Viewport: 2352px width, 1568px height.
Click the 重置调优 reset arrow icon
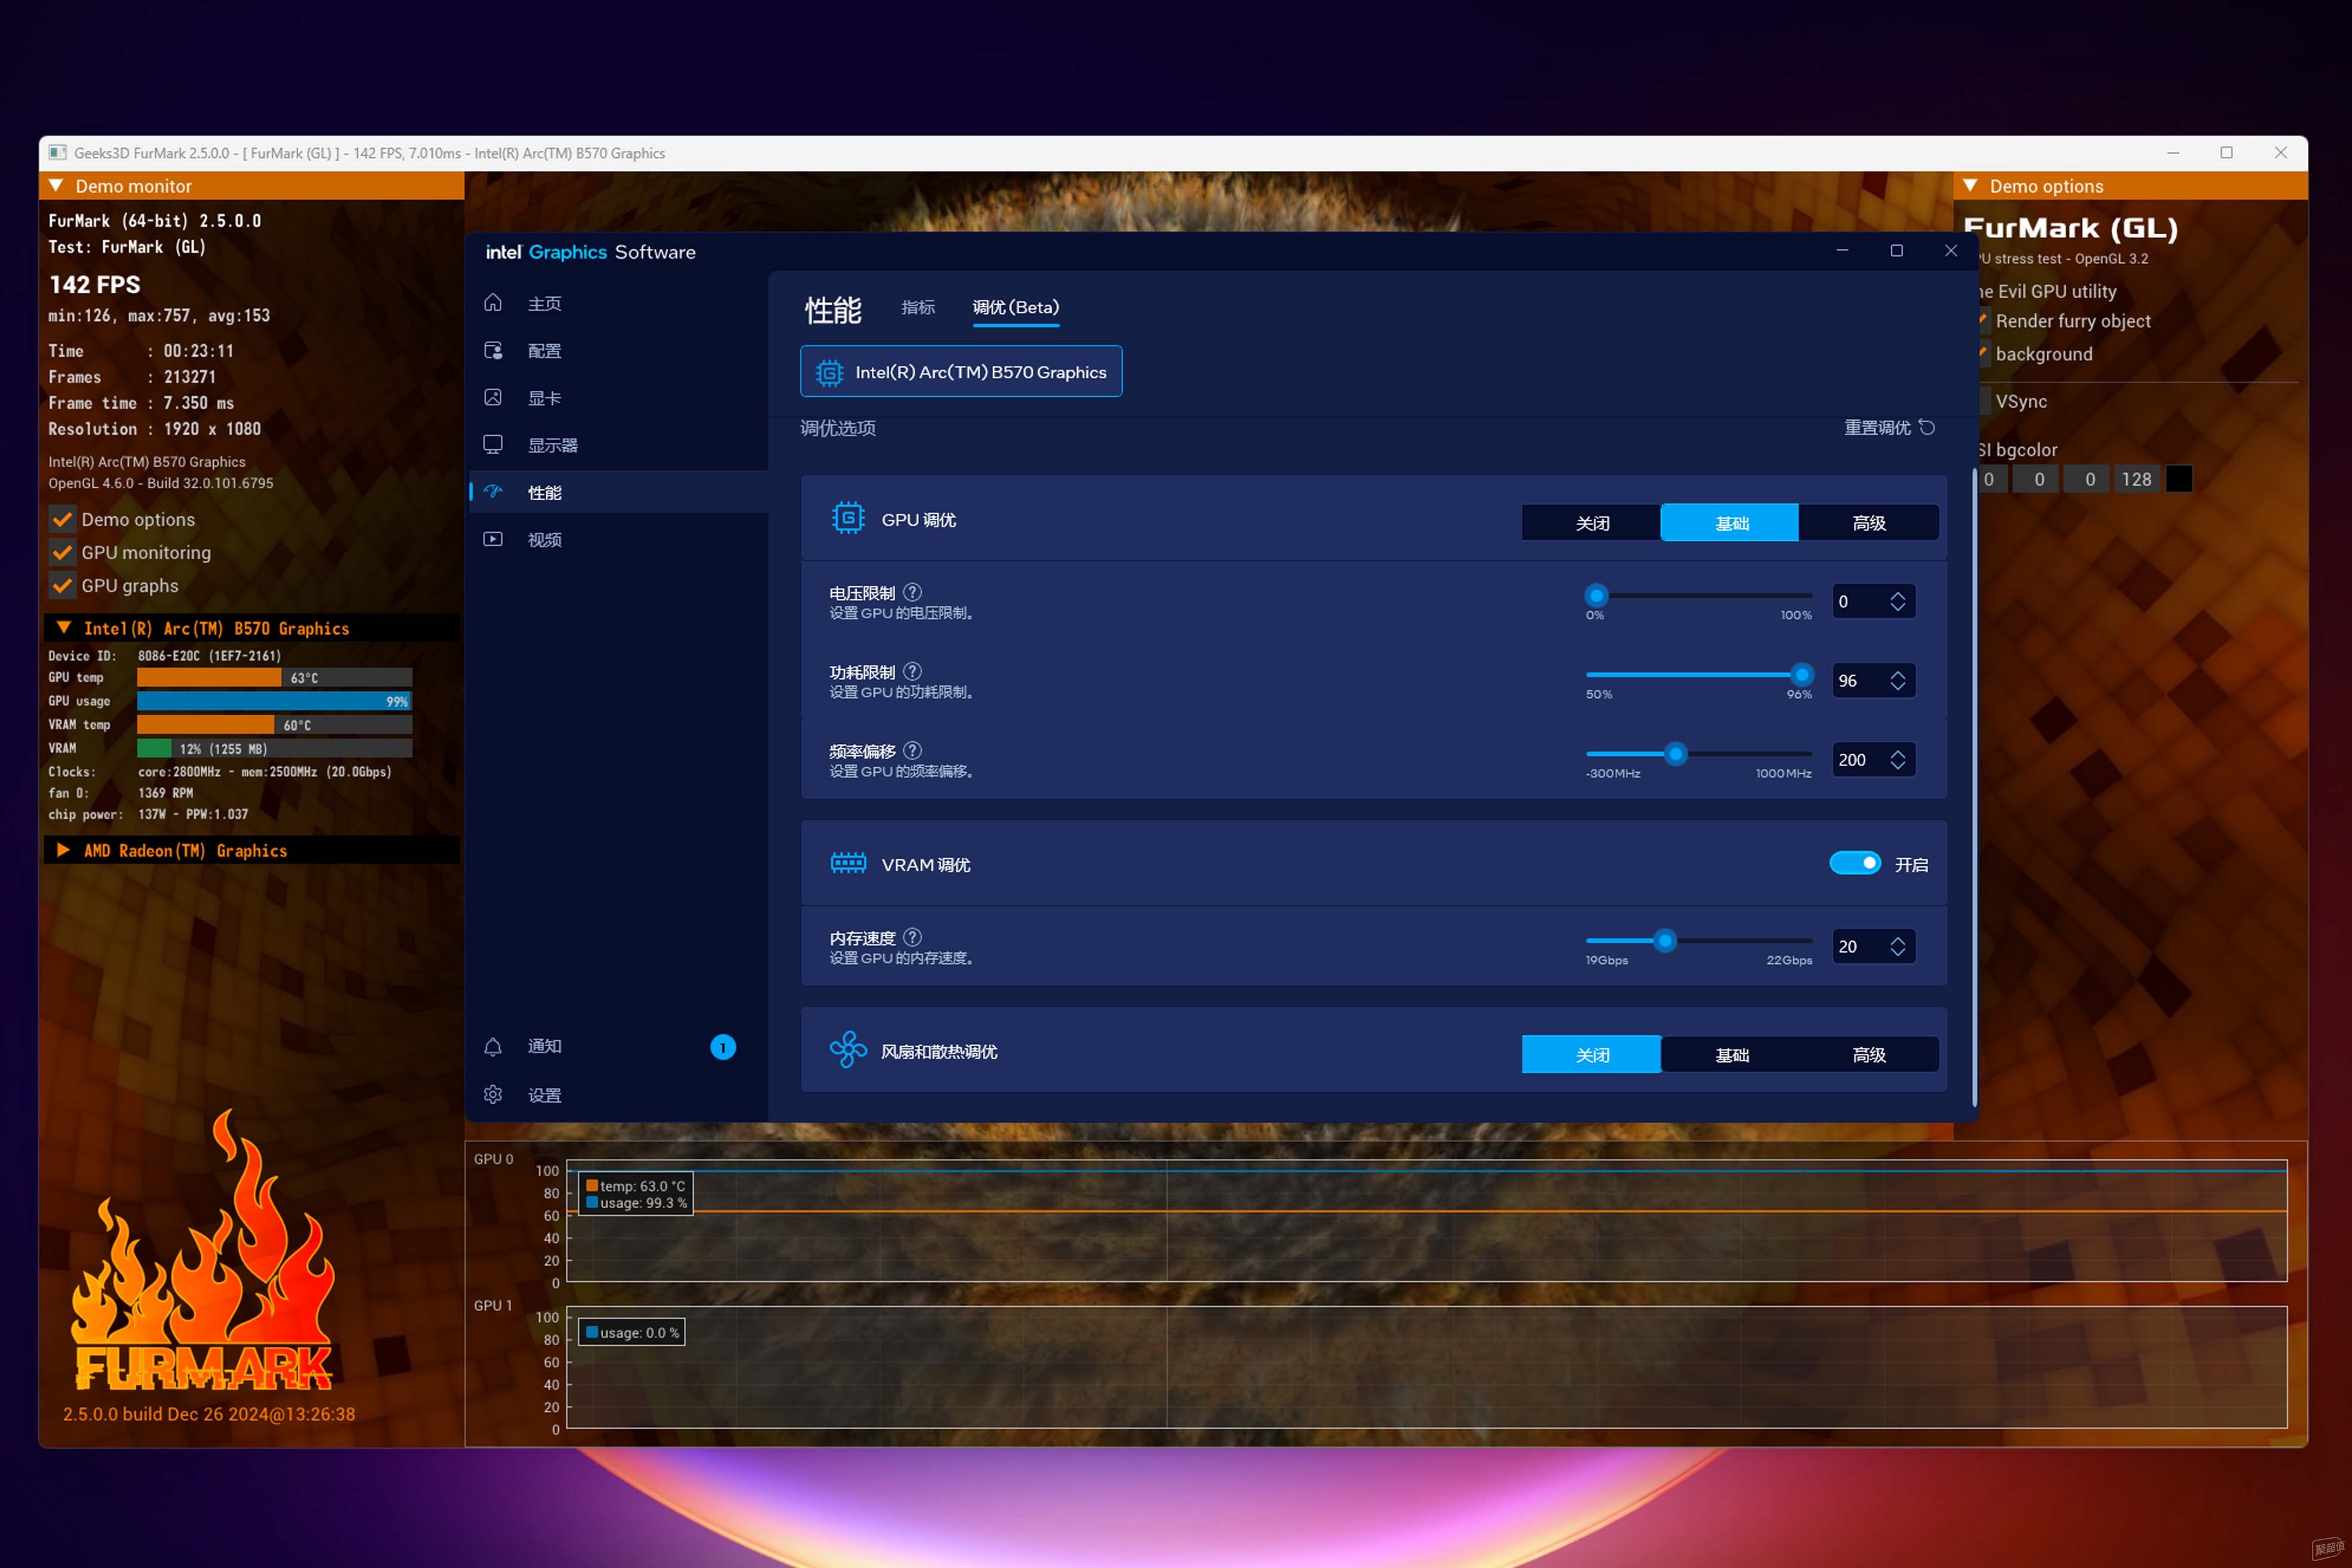[x=1927, y=427]
